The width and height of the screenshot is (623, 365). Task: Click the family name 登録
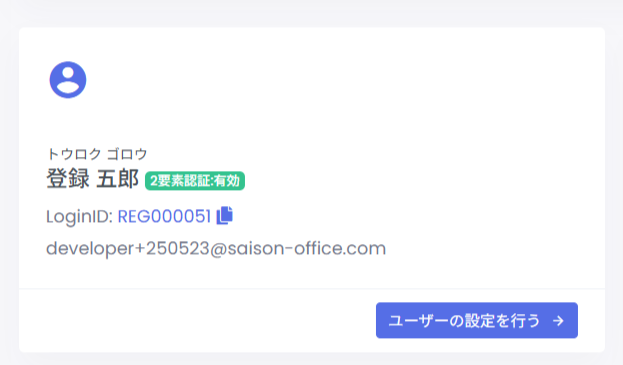68,179
